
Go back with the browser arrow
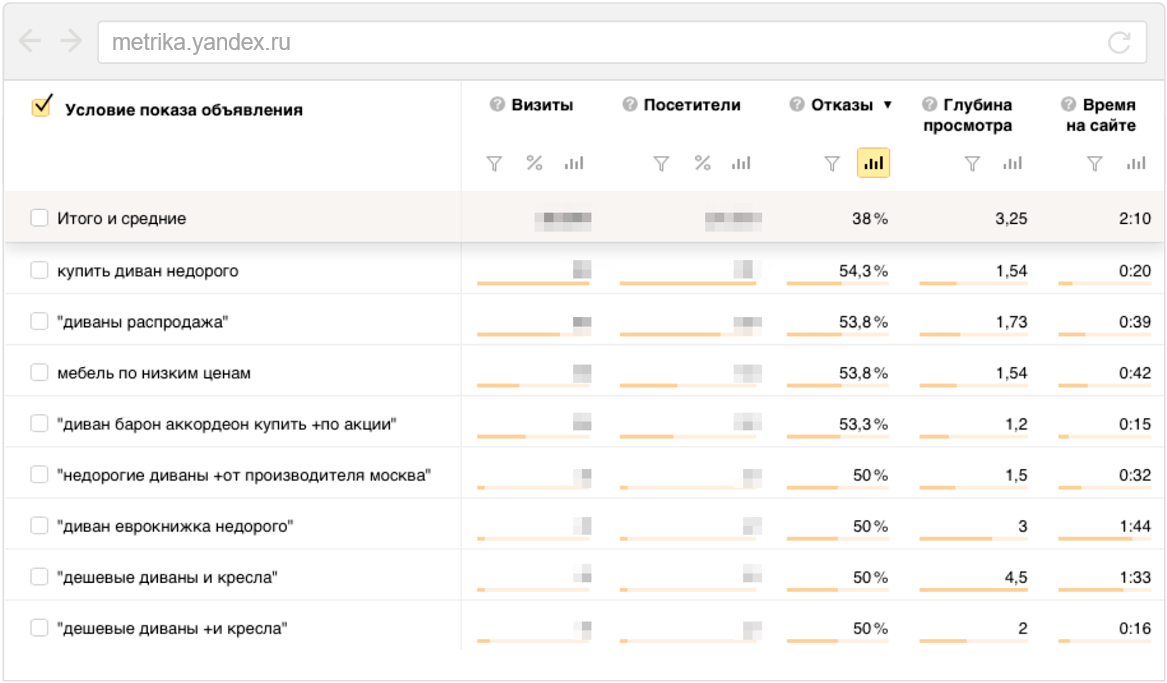click(30, 41)
